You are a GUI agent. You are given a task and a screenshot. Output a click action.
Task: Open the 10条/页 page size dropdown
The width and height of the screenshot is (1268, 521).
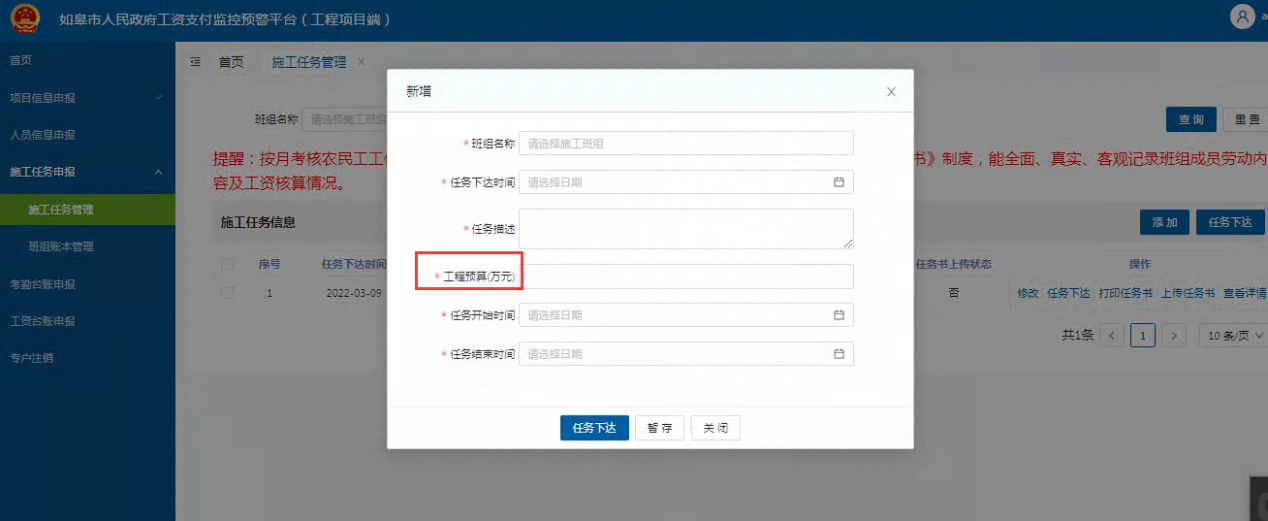pyautogui.click(x=1233, y=335)
